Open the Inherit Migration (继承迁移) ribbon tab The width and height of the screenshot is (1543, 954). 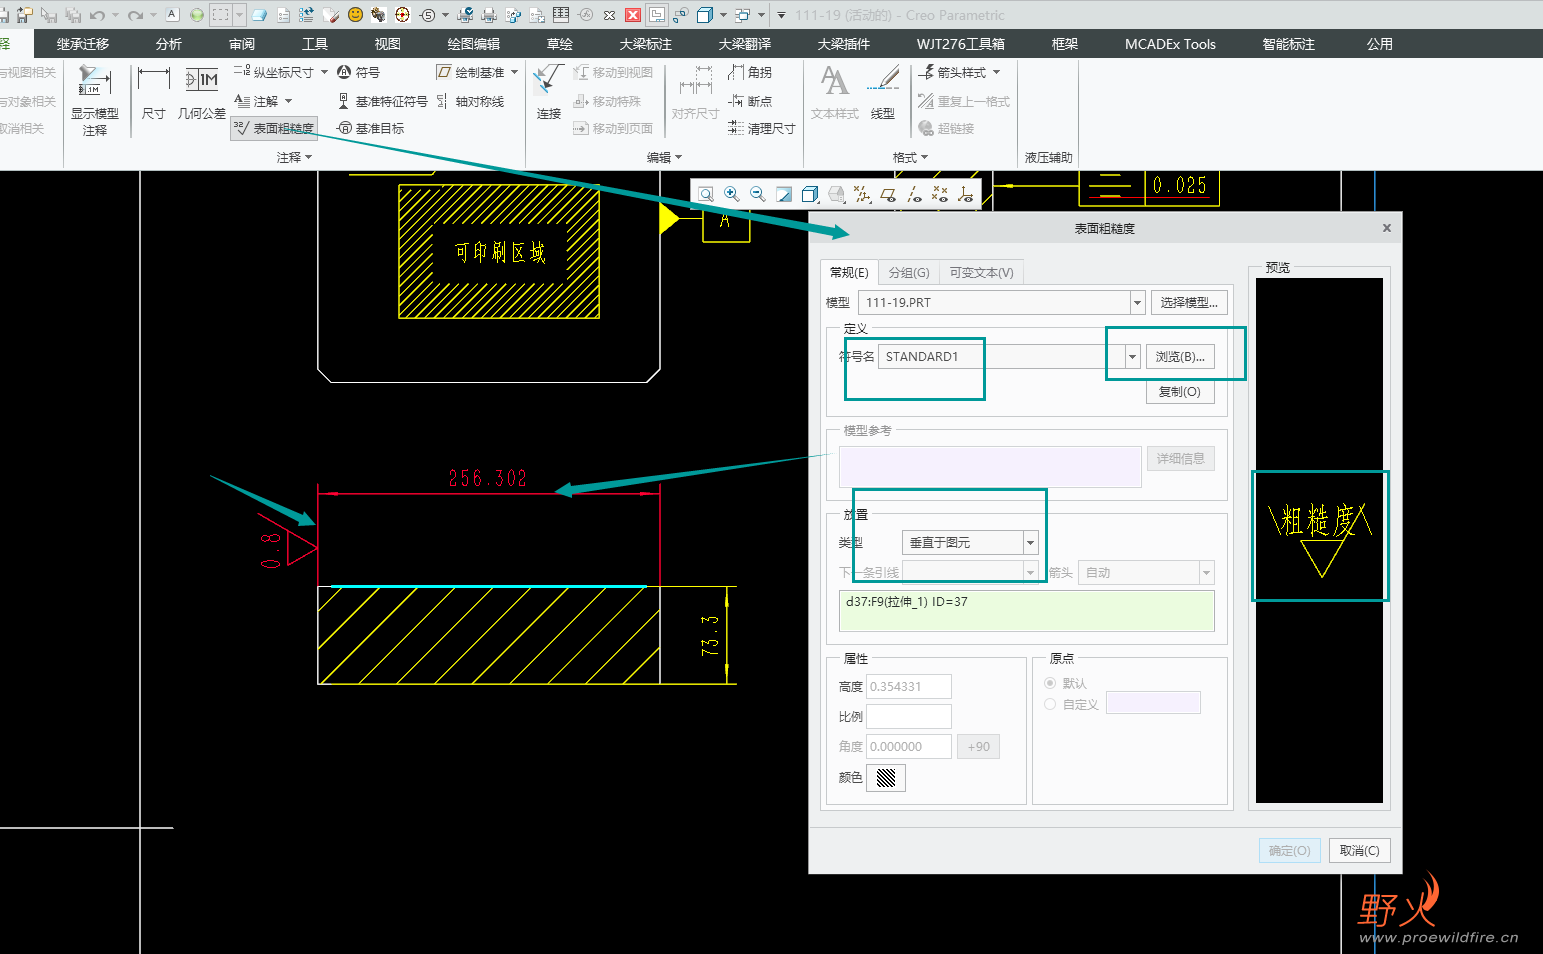pos(83,44)
